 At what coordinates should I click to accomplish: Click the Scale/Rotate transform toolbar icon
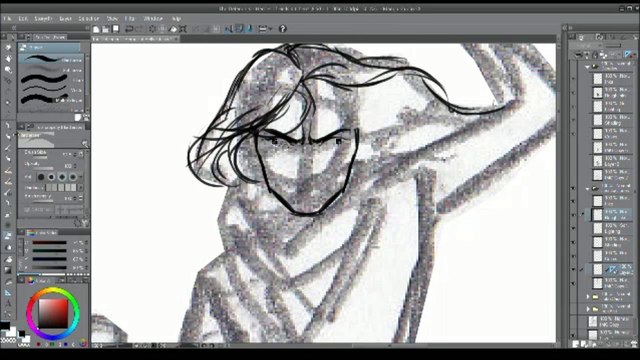(183, 29)
